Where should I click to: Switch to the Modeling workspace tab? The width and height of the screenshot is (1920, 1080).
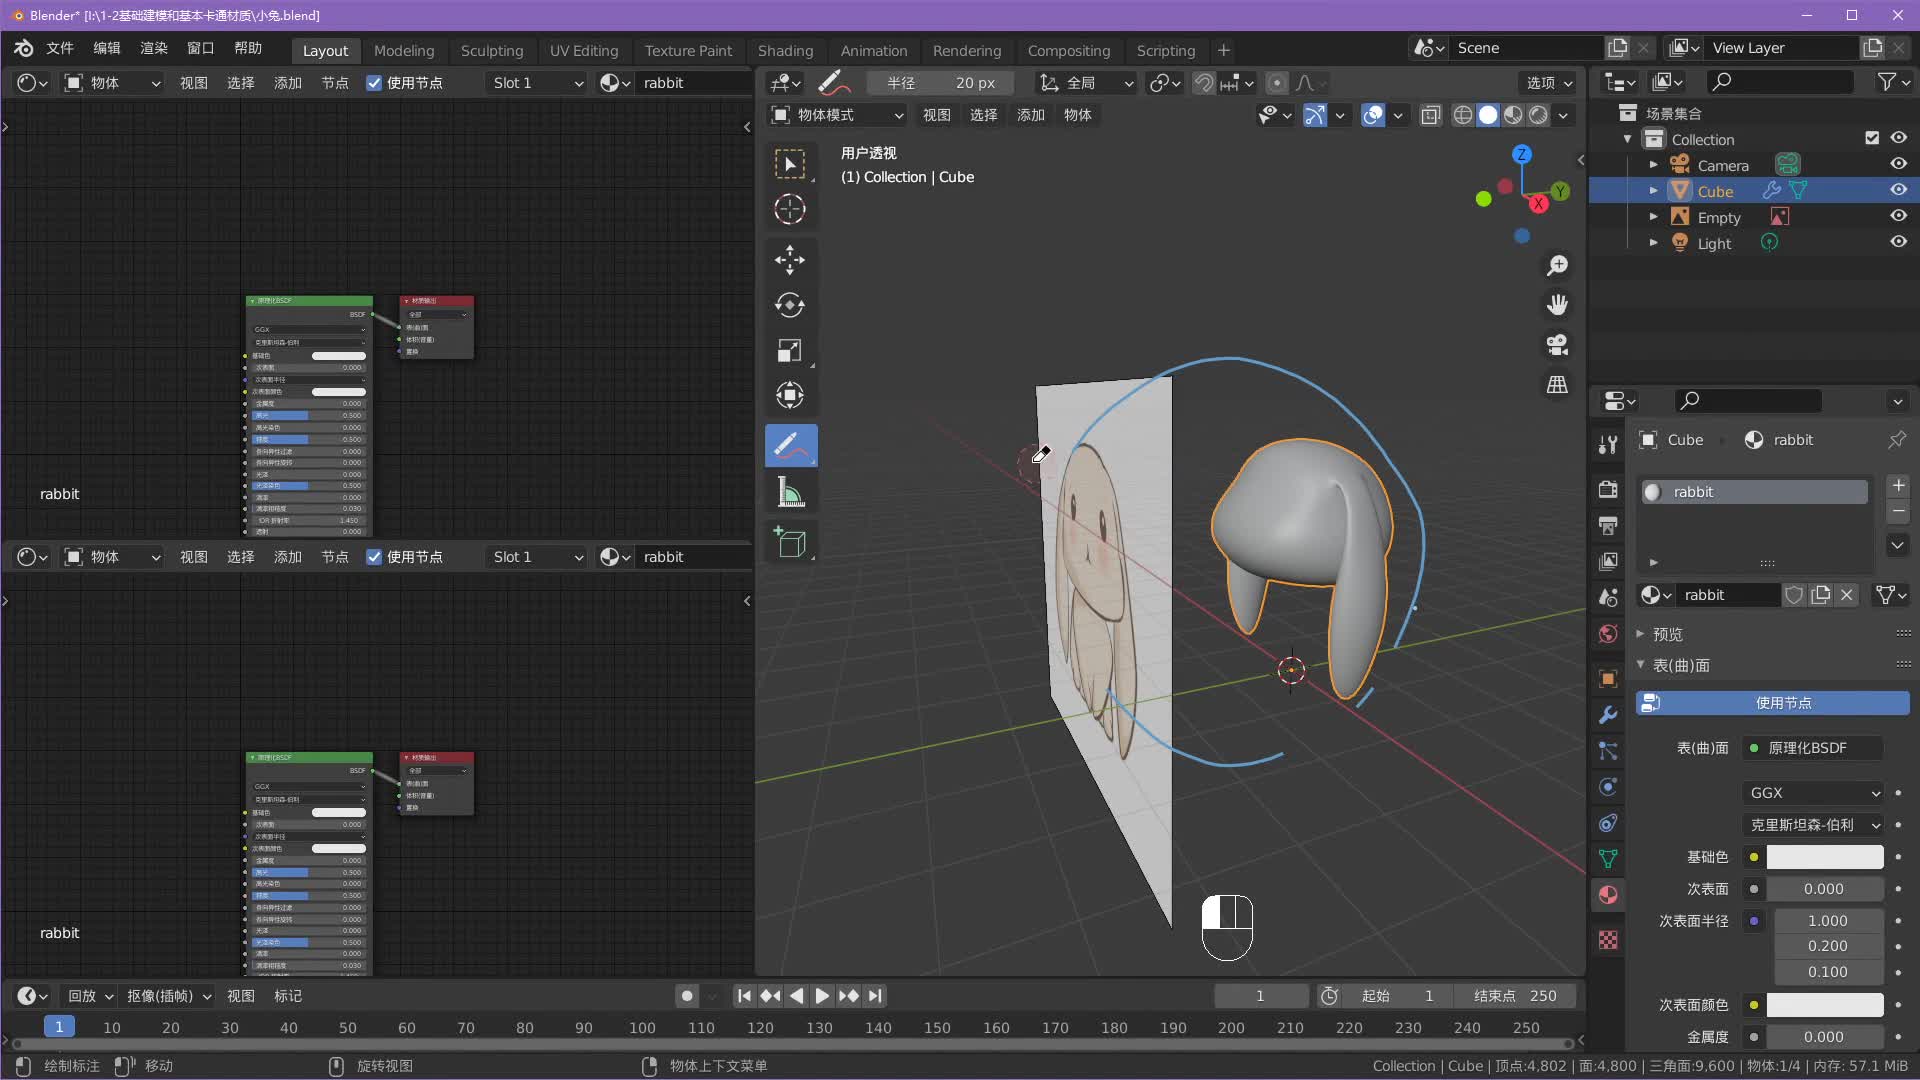point(404,50)
